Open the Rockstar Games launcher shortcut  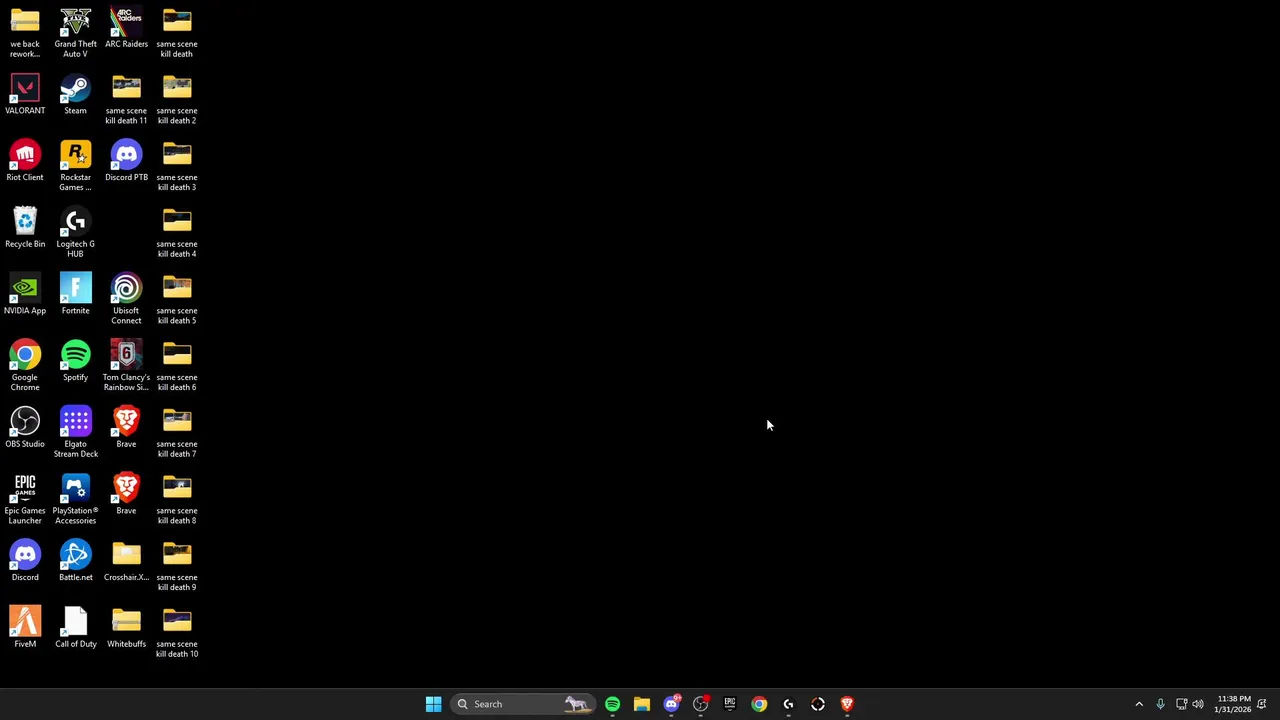[x=75, y=166]
